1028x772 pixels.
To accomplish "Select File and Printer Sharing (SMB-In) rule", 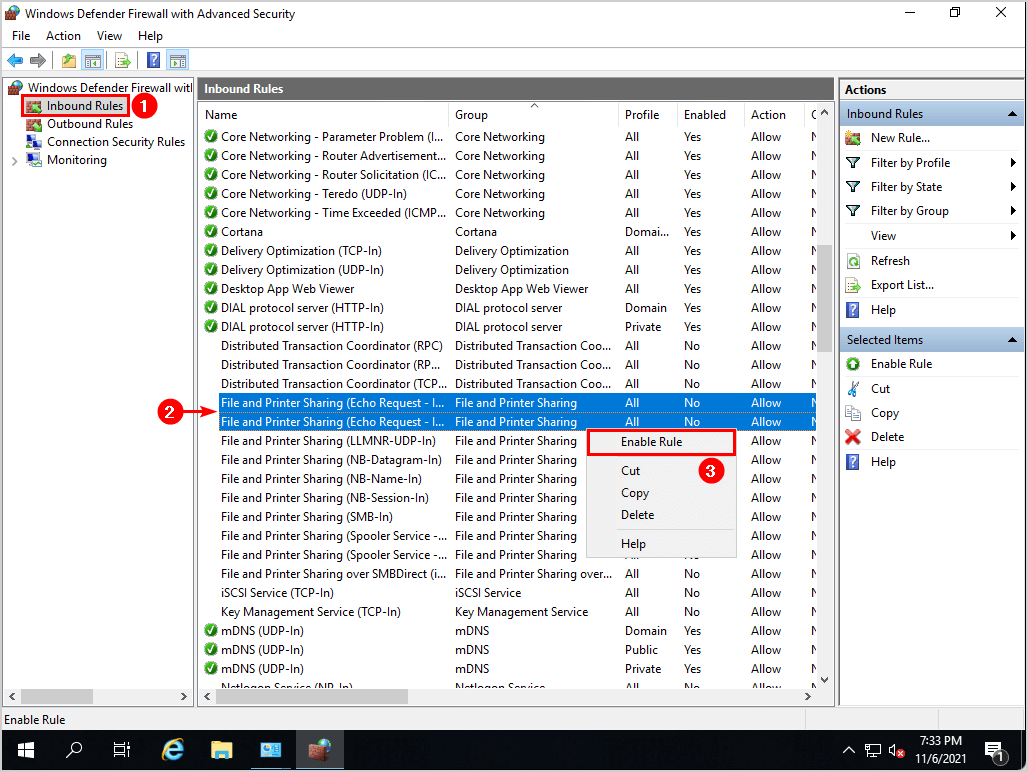I will tap(306, 517).
